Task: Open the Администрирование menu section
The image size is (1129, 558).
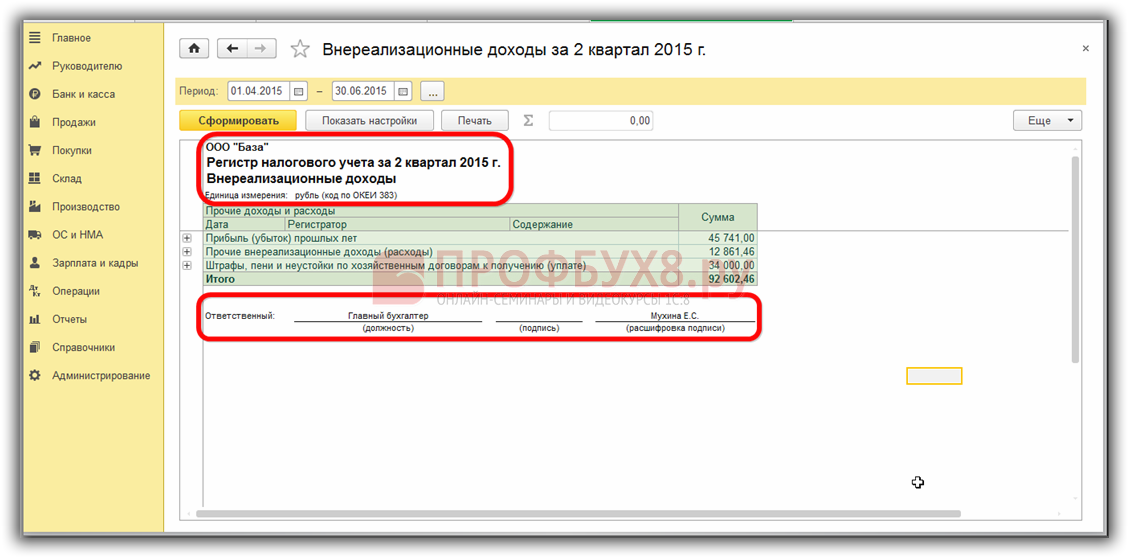Action: pyautogui.click(x=101, y=375)
